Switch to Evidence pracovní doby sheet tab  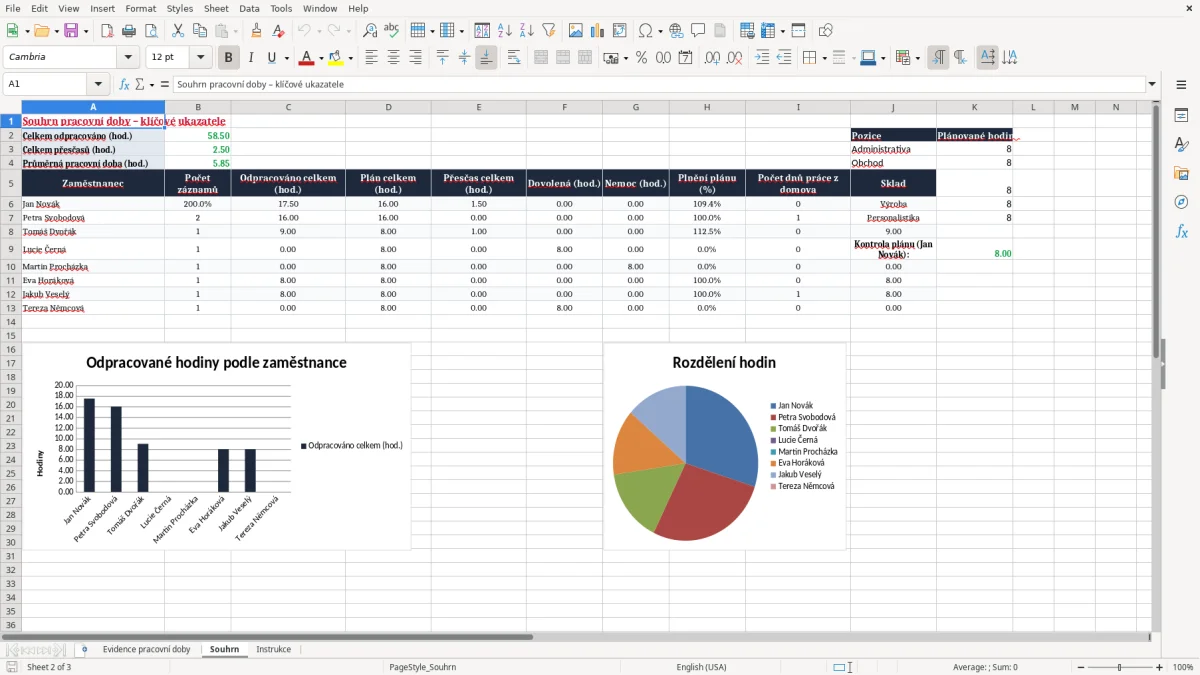coord(146,649)
